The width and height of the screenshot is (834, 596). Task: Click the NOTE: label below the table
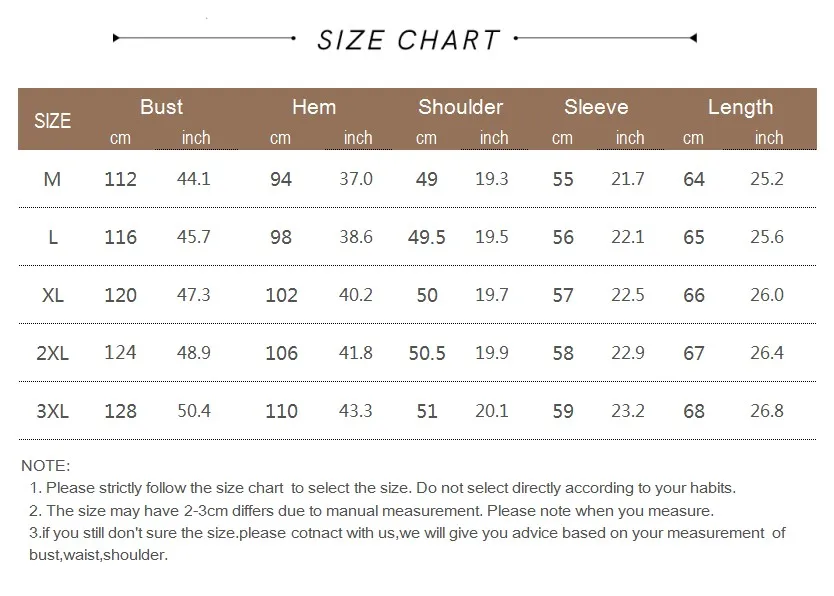pos(45,466)
